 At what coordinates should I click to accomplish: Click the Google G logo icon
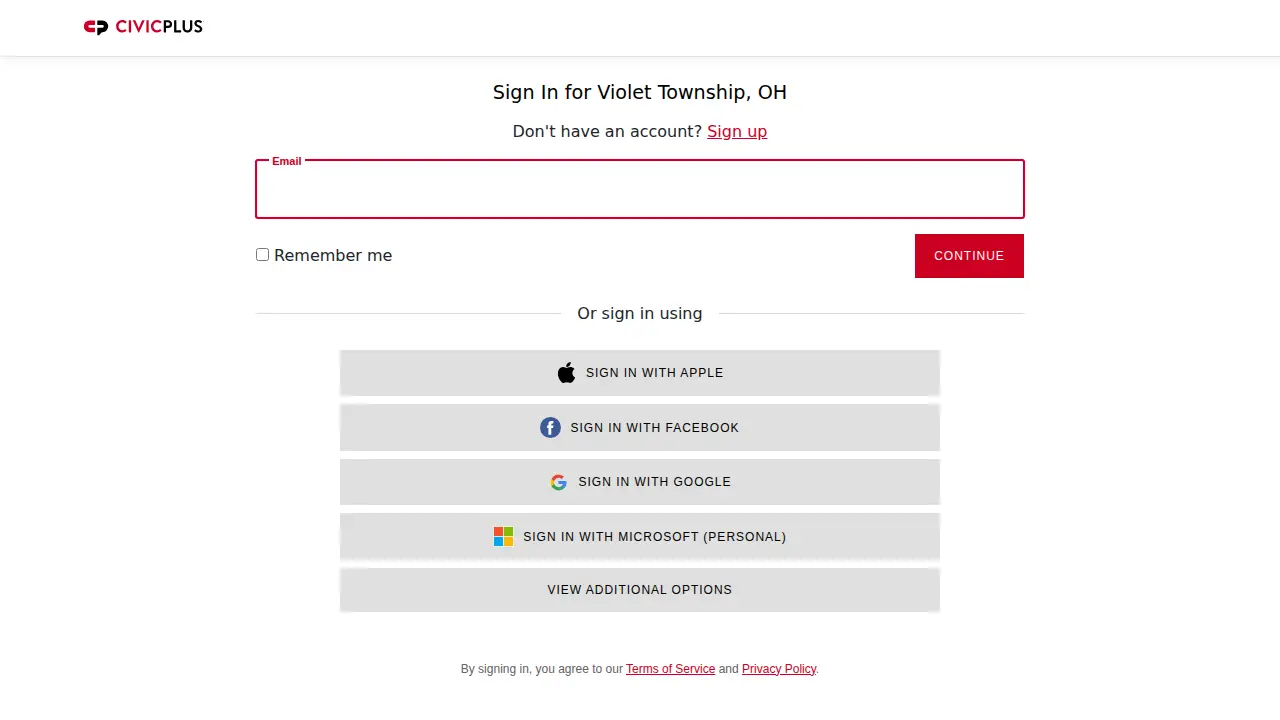558,482
